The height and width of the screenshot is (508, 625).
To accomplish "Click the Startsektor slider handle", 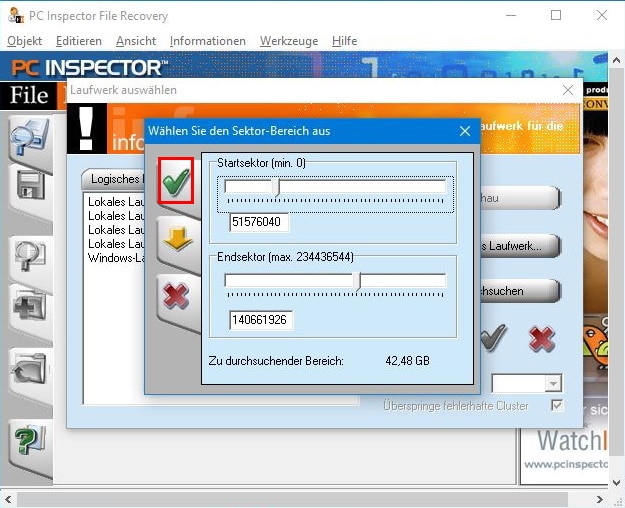I will [x=277, y=187].
